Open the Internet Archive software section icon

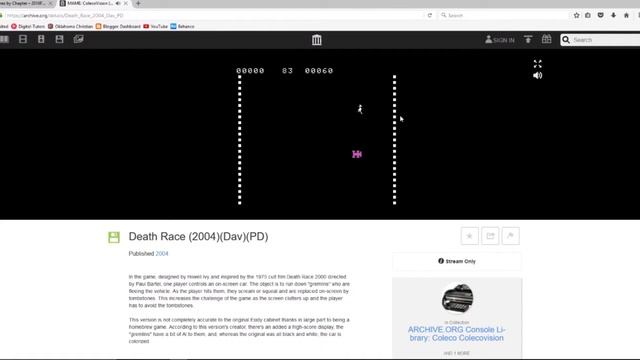tap(60, 39)
